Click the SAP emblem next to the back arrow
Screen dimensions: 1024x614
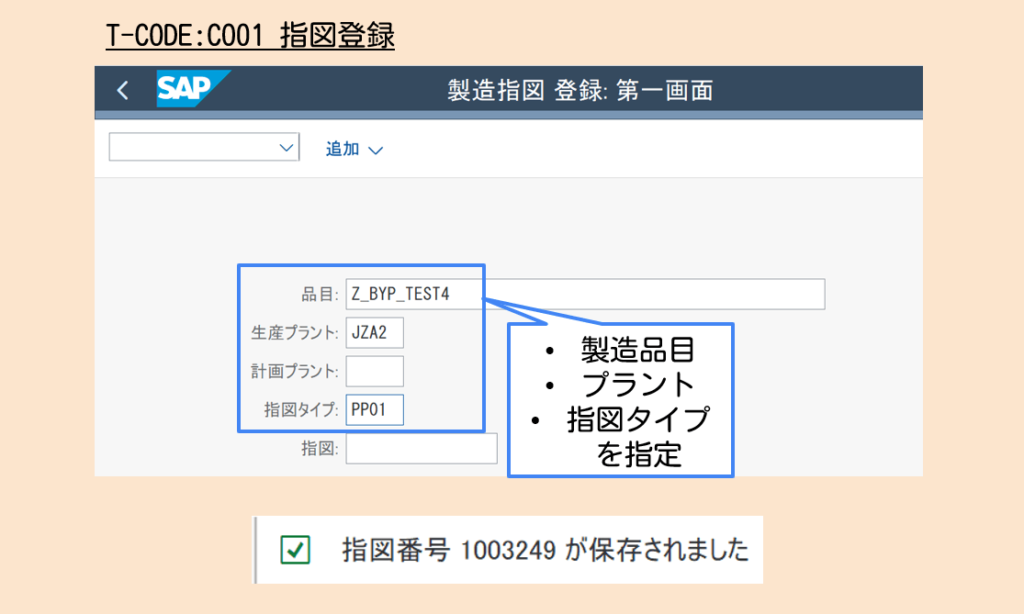192,89
